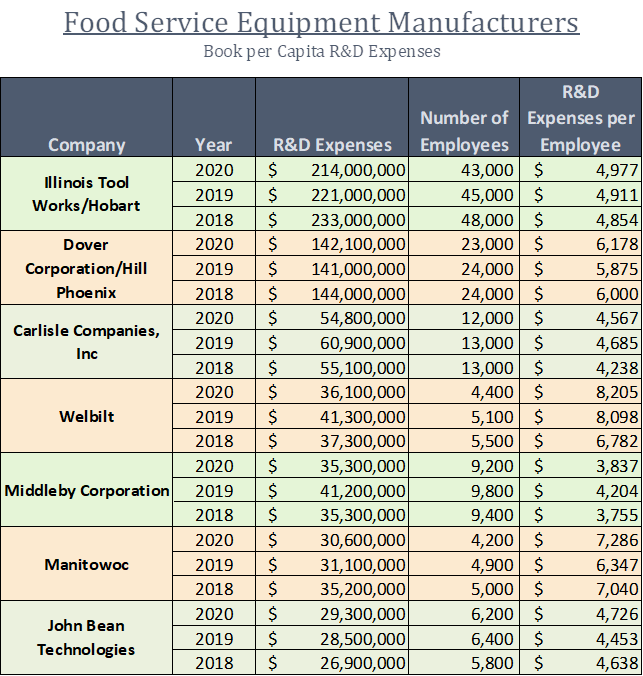Click the R&D Expenses column header
Screen dimensions: 643x676
332,144
